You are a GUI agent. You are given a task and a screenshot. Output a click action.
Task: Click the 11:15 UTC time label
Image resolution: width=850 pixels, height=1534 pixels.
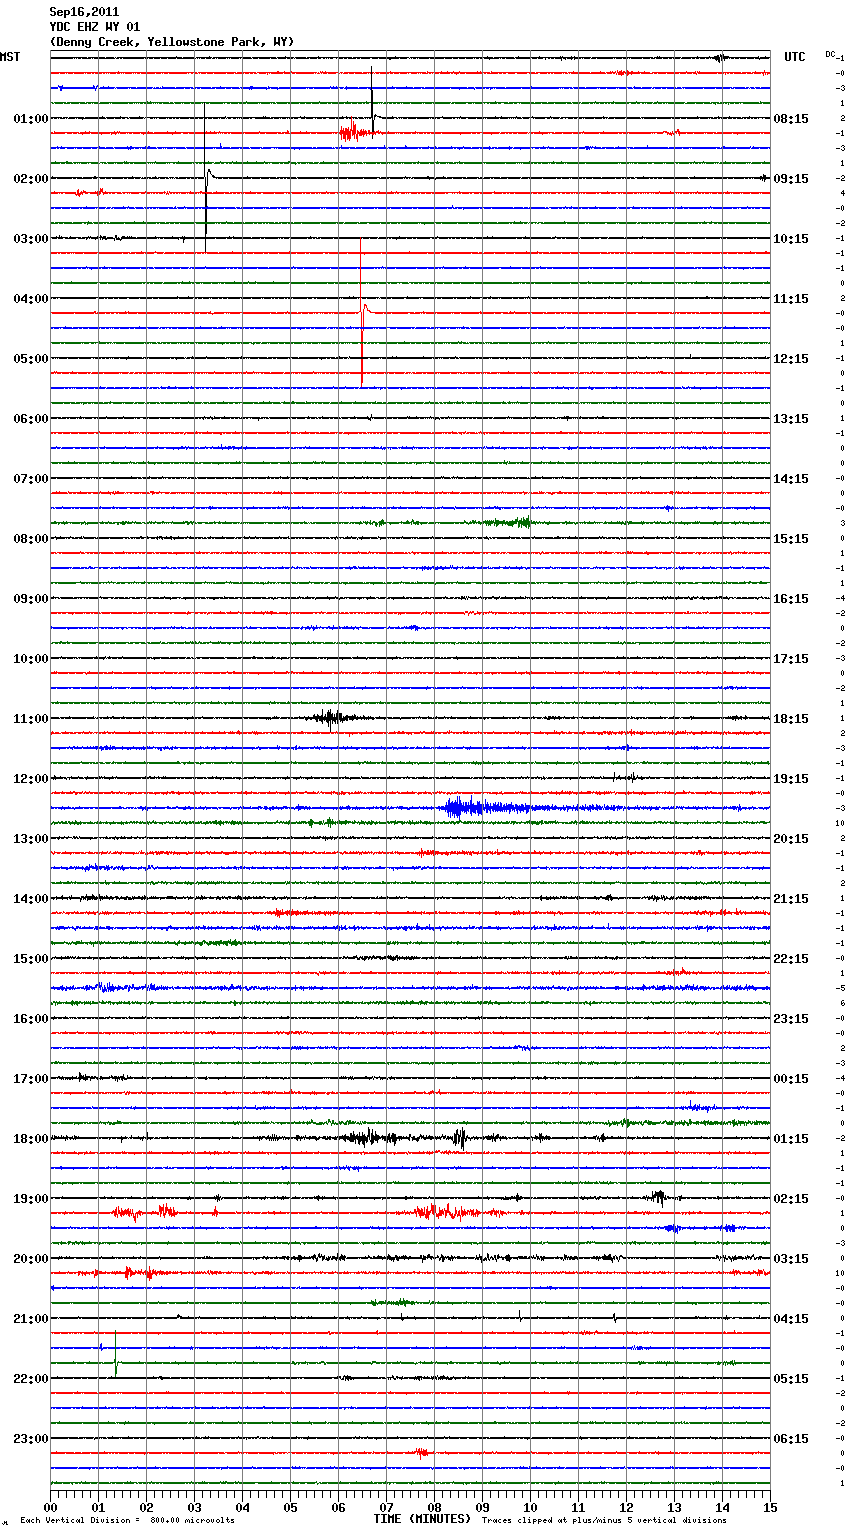791,299
